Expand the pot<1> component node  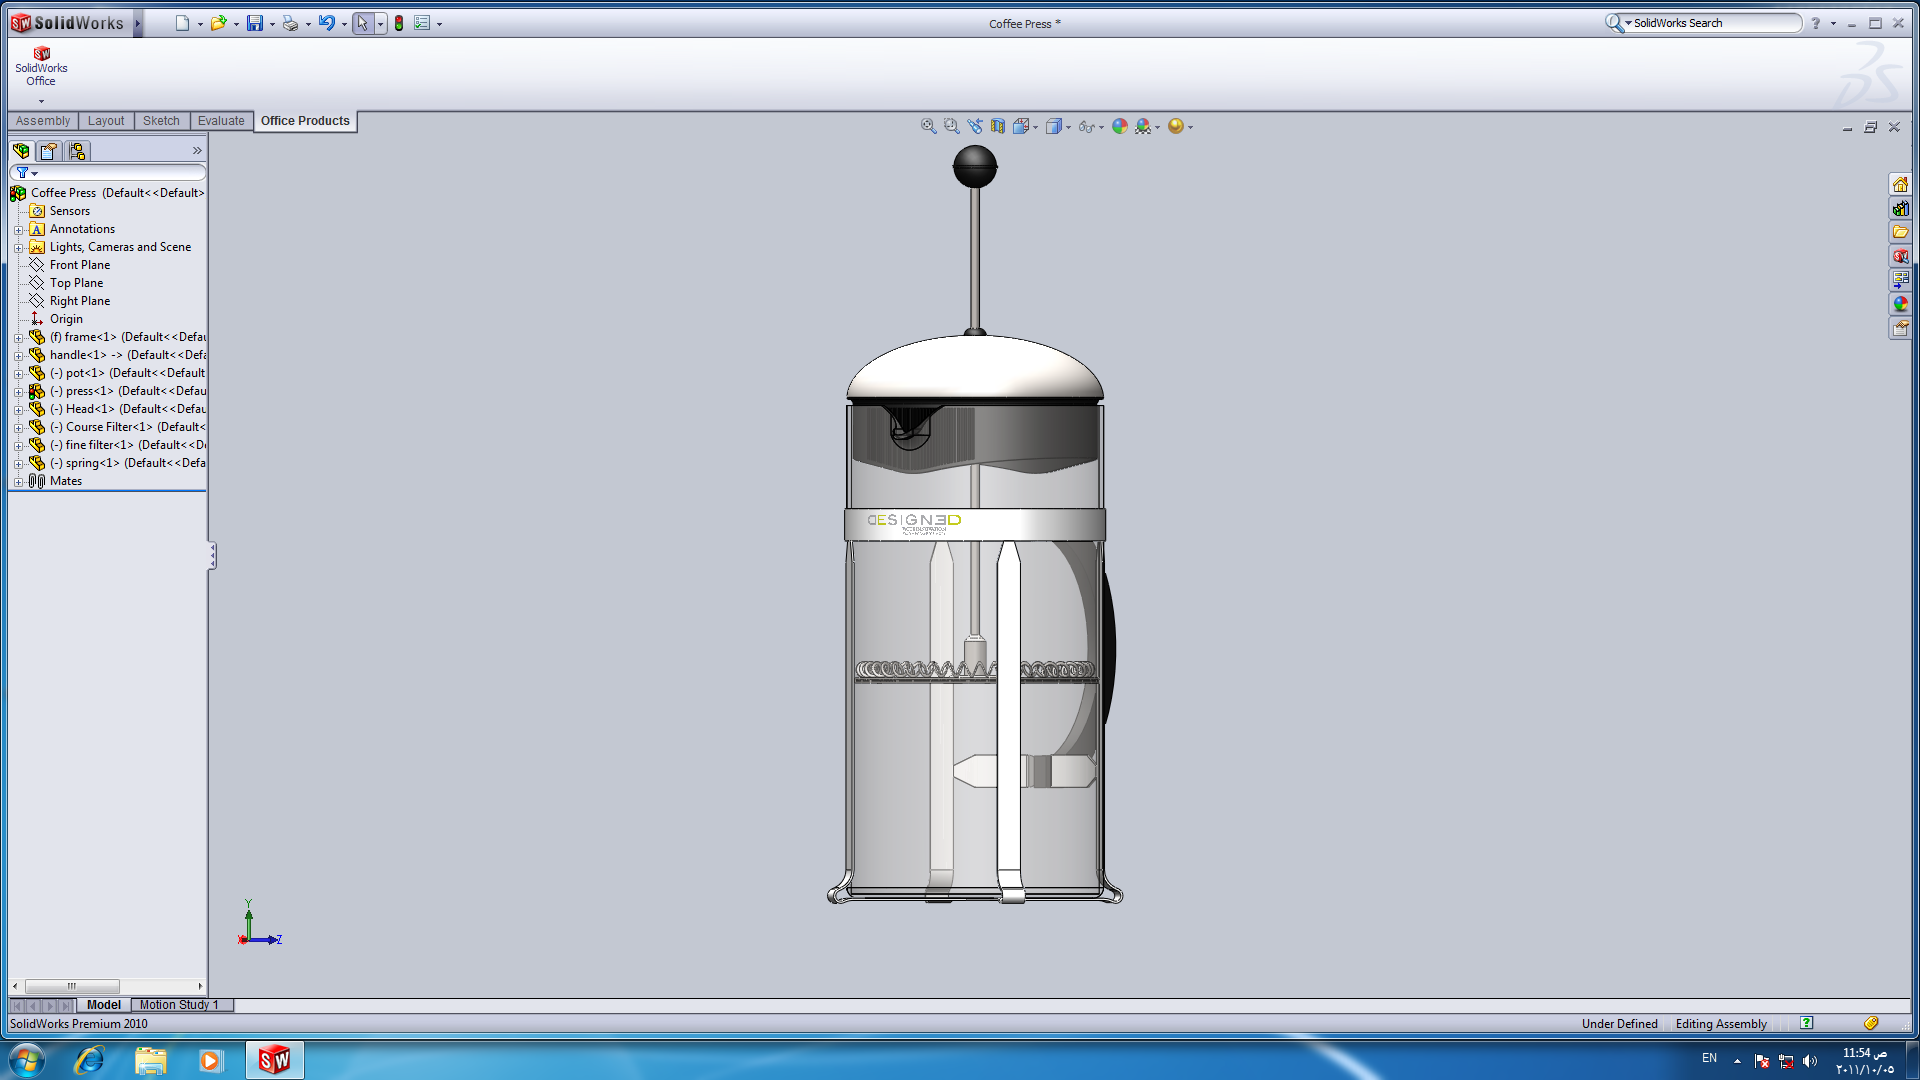[x=18, y=374]
